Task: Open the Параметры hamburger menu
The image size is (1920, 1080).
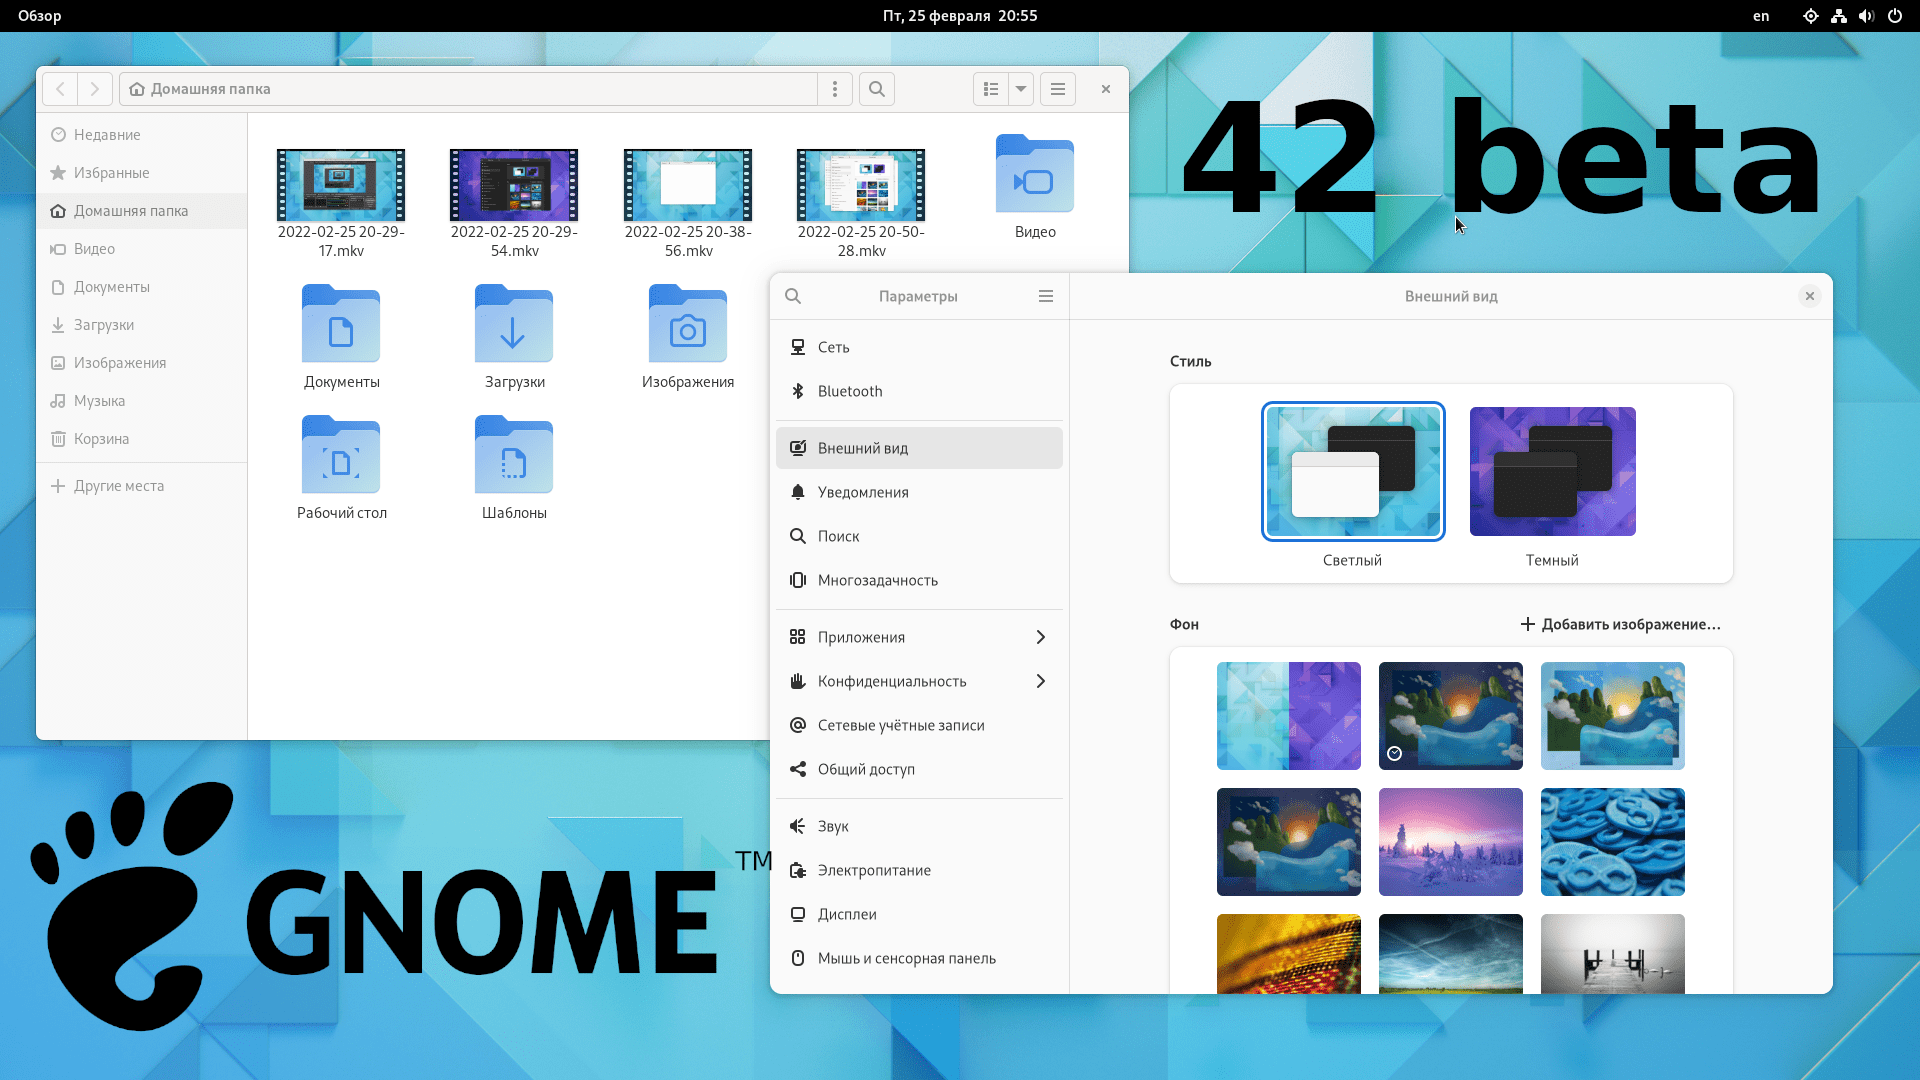Action: [x=1046, y=296]
